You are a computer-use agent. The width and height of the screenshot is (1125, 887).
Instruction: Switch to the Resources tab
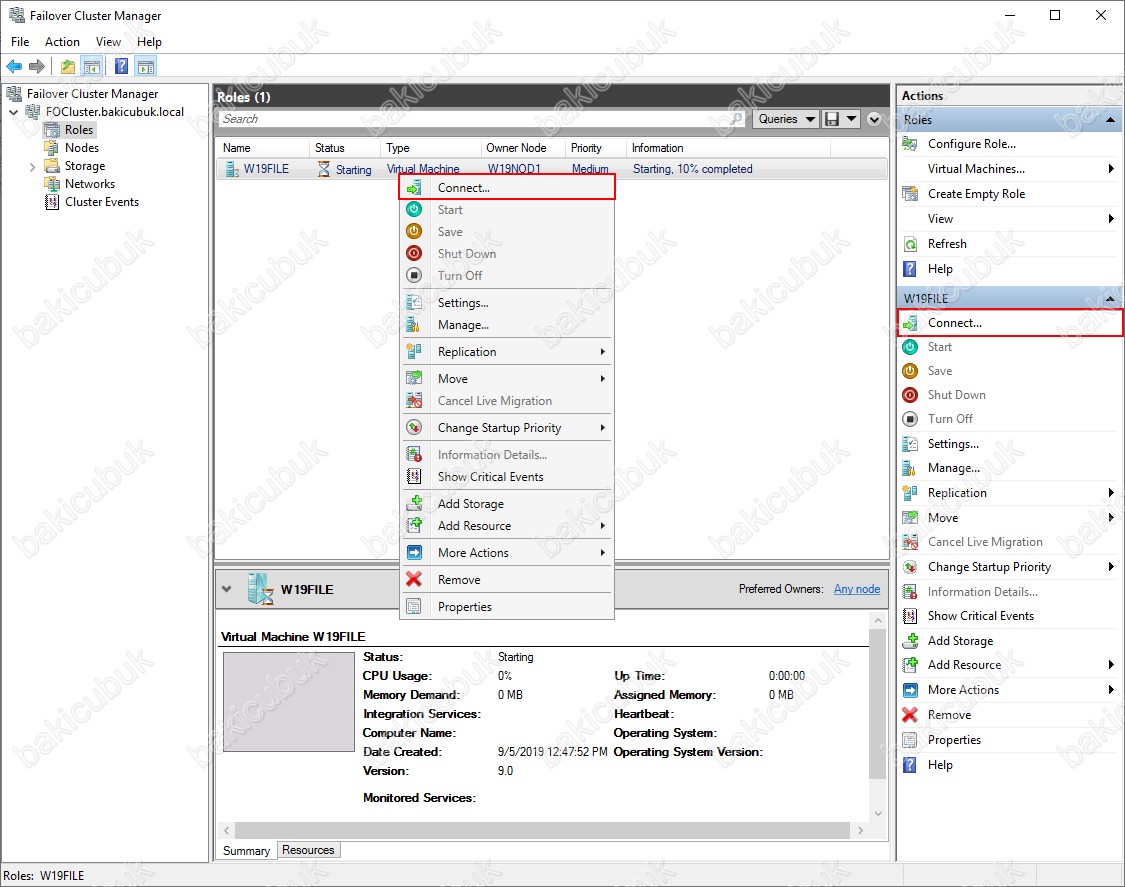[308, 850]
